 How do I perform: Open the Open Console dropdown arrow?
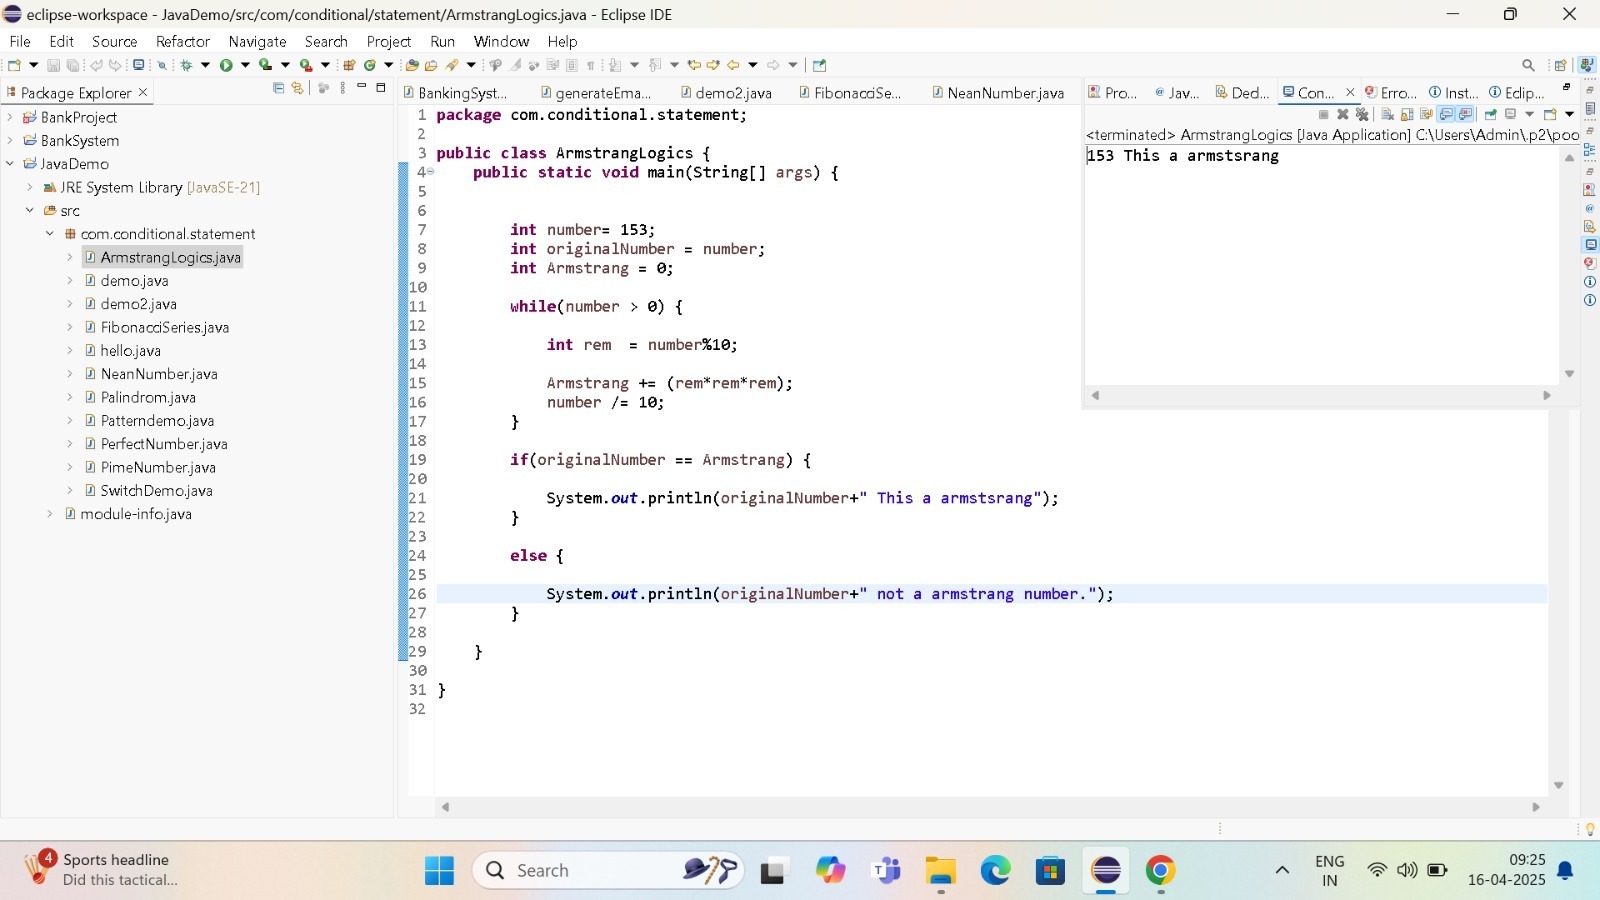(x=1569, y=114)
